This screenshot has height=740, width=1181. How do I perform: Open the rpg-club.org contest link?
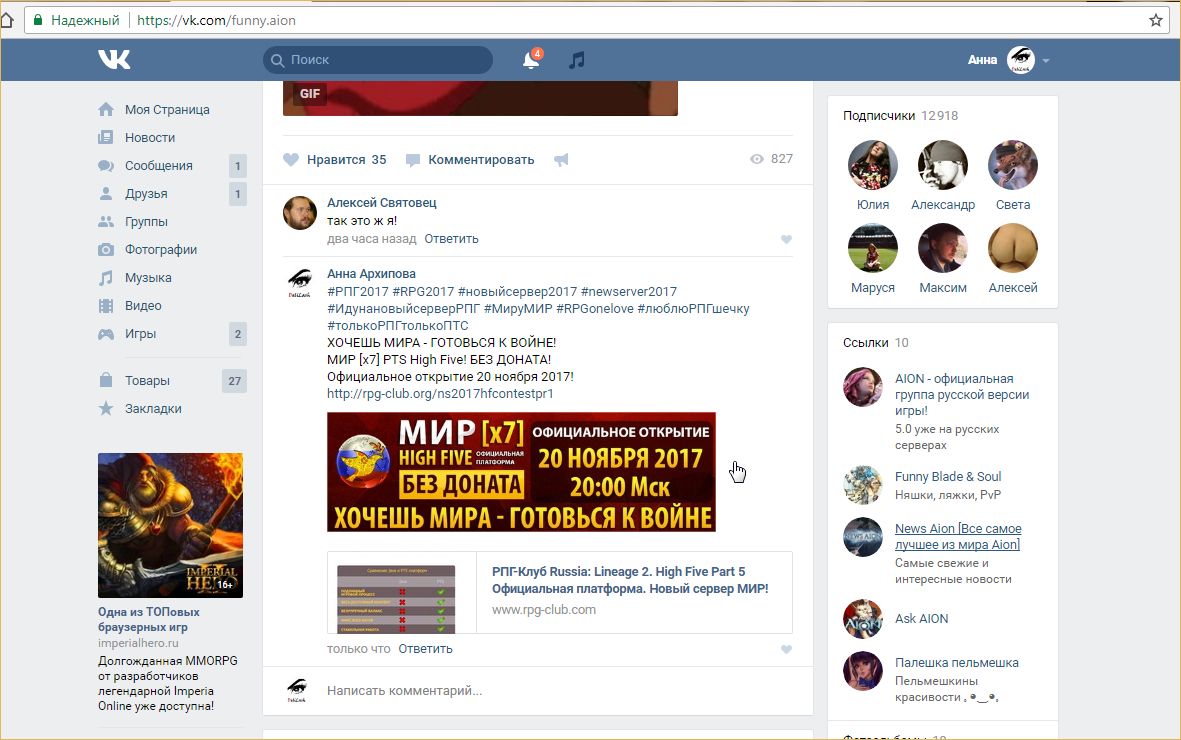coord(440,393)
